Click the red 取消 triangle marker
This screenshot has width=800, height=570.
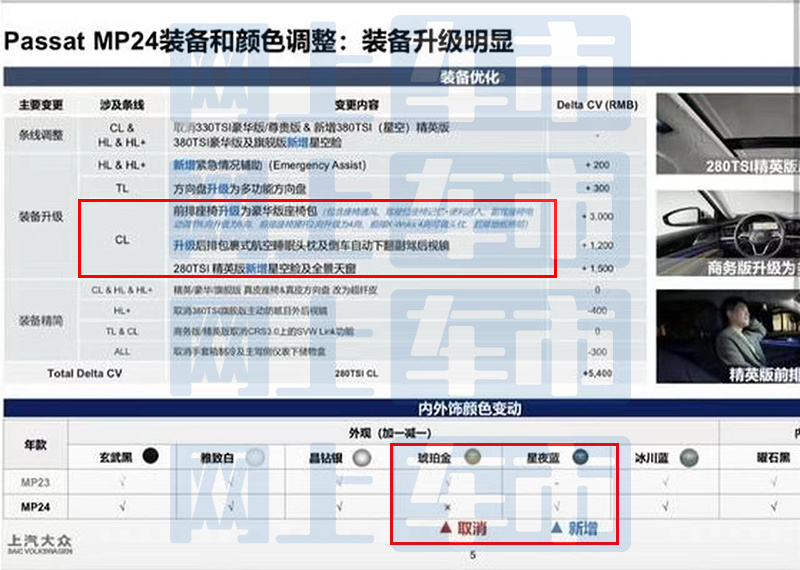445,528
